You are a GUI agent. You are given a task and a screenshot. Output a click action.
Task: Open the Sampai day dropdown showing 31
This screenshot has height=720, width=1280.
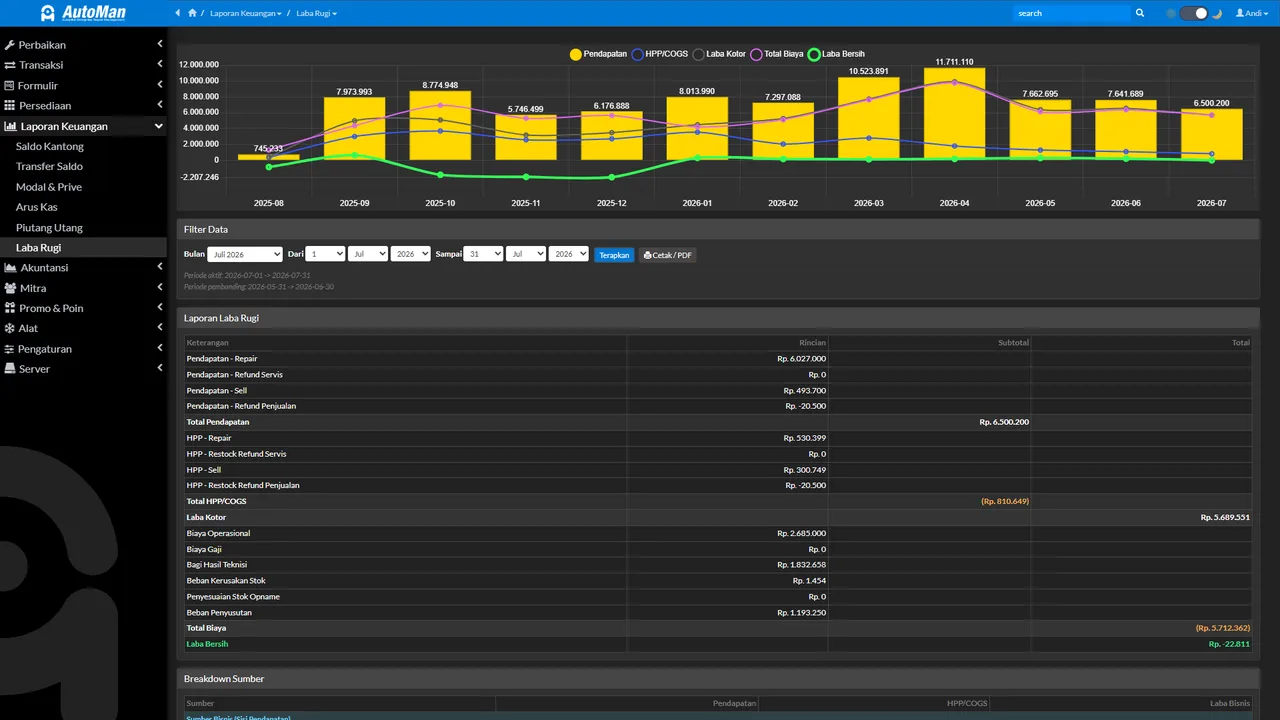click(483, 255)
